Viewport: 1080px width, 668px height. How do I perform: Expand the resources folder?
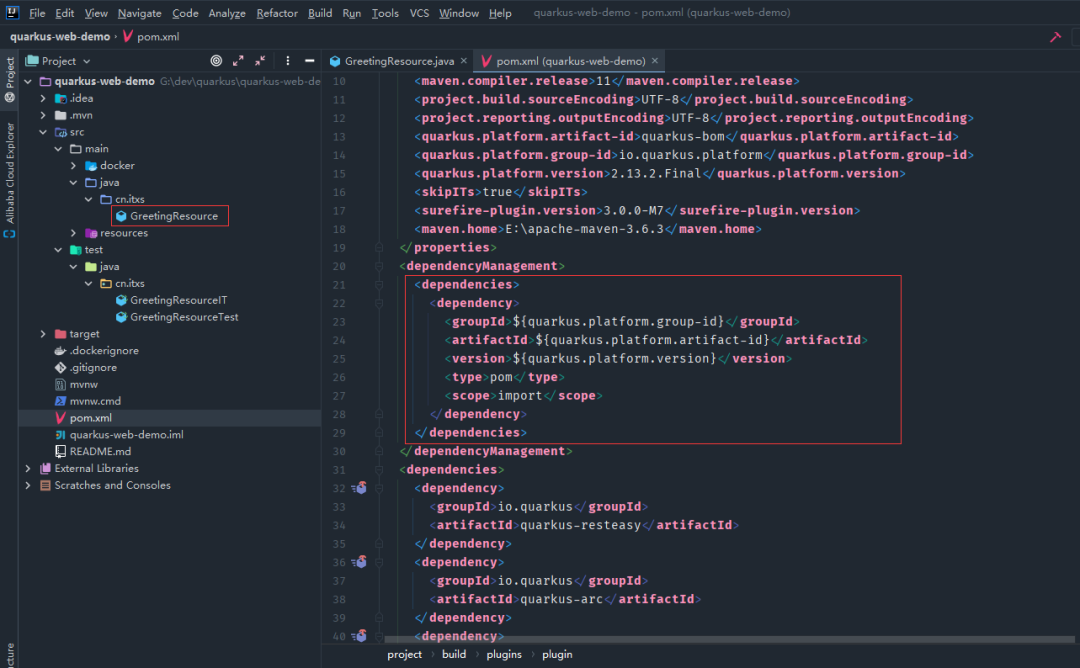(x=74, y=233)
